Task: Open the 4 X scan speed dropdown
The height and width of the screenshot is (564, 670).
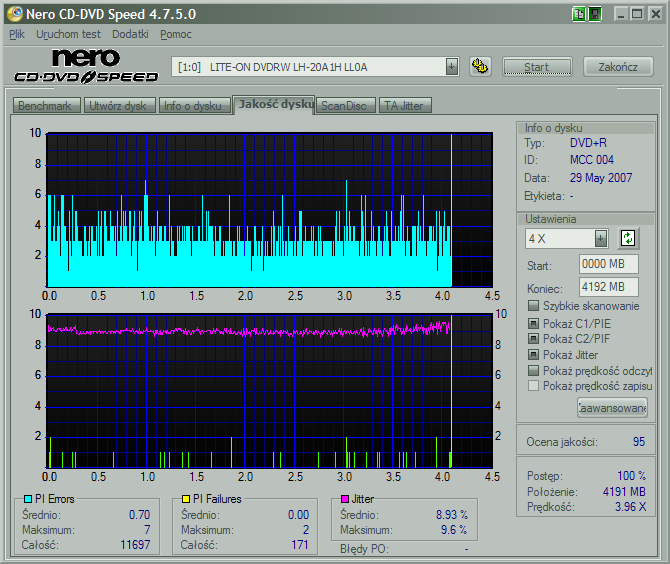Action: pos(600,238)
